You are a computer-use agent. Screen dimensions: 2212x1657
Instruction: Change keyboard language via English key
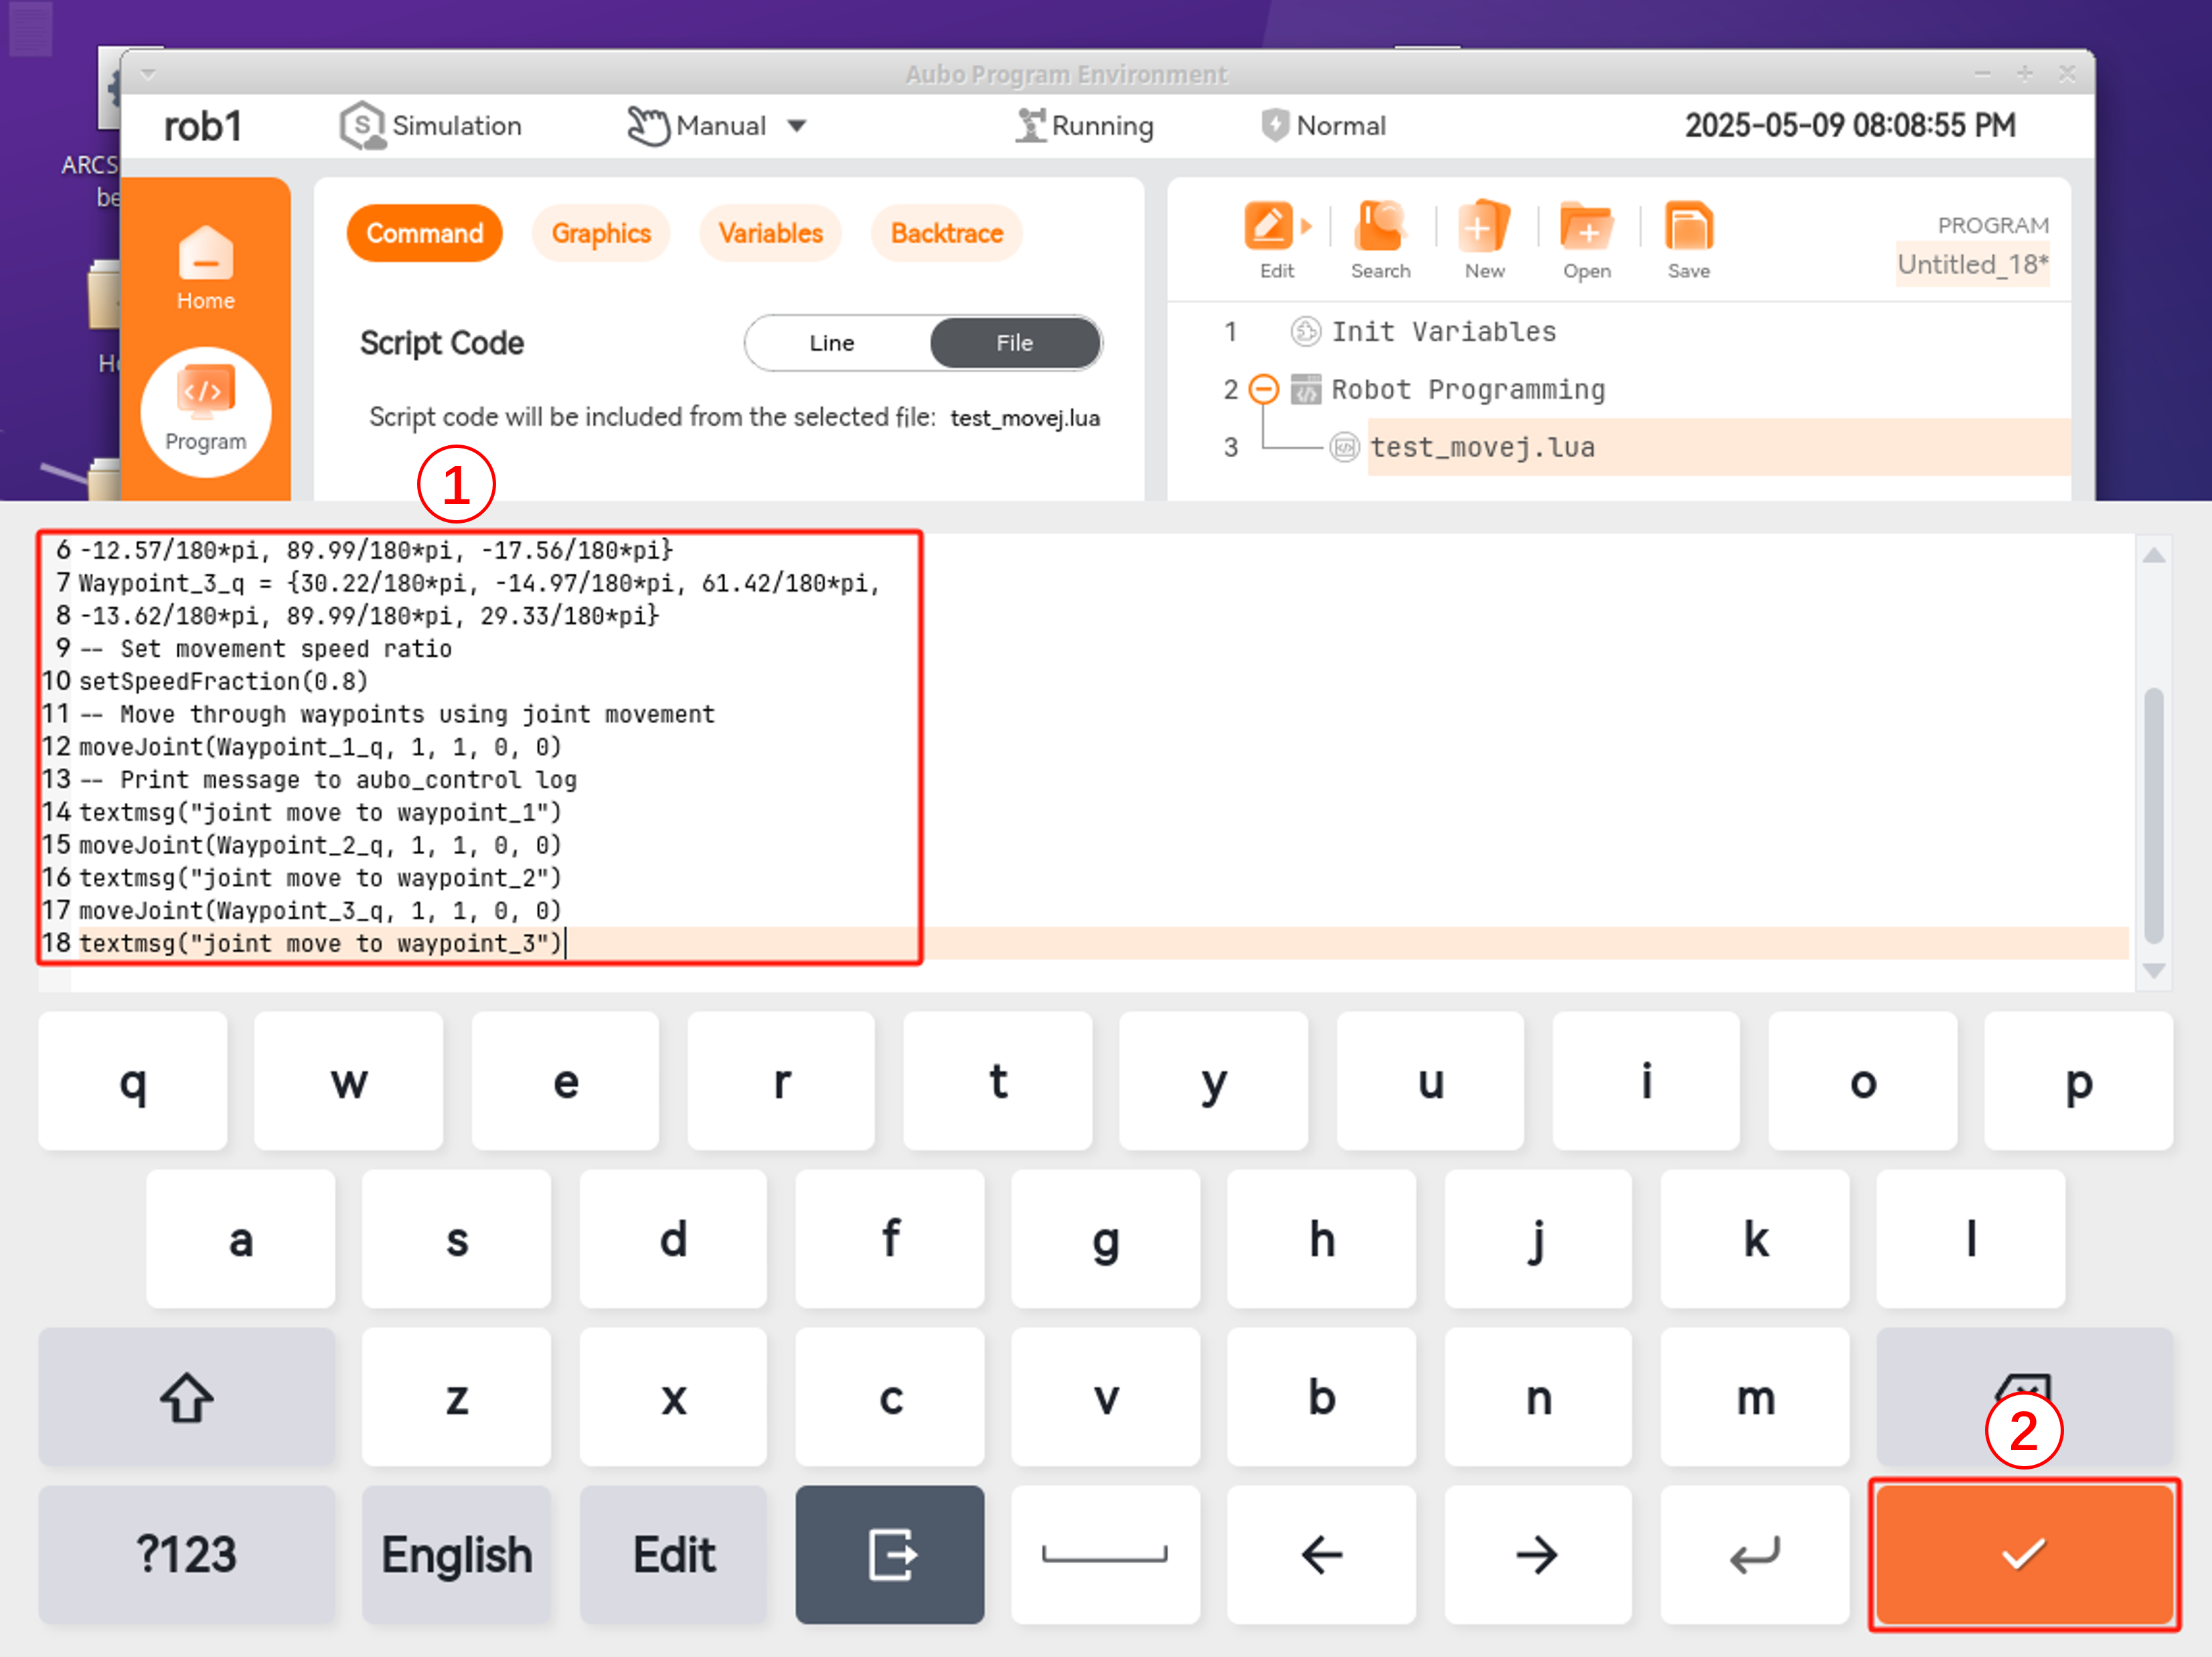click(x=456, y=1554)
